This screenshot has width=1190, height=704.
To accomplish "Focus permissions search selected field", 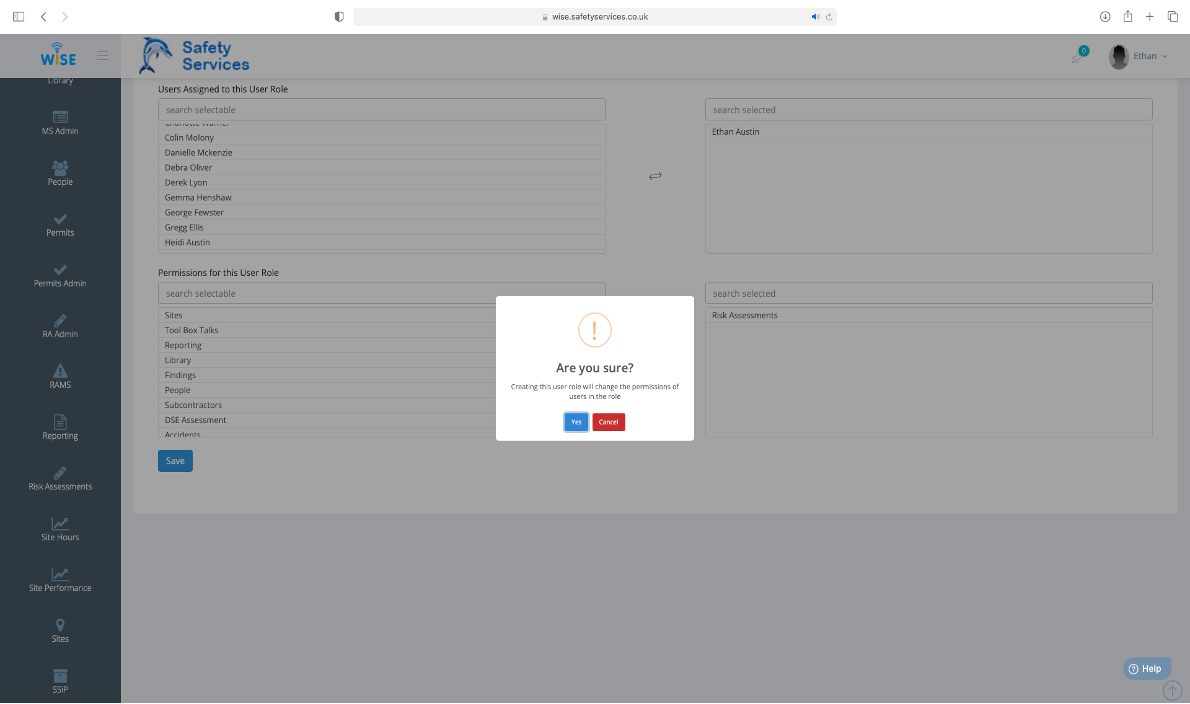I will (x=929, y=293).
